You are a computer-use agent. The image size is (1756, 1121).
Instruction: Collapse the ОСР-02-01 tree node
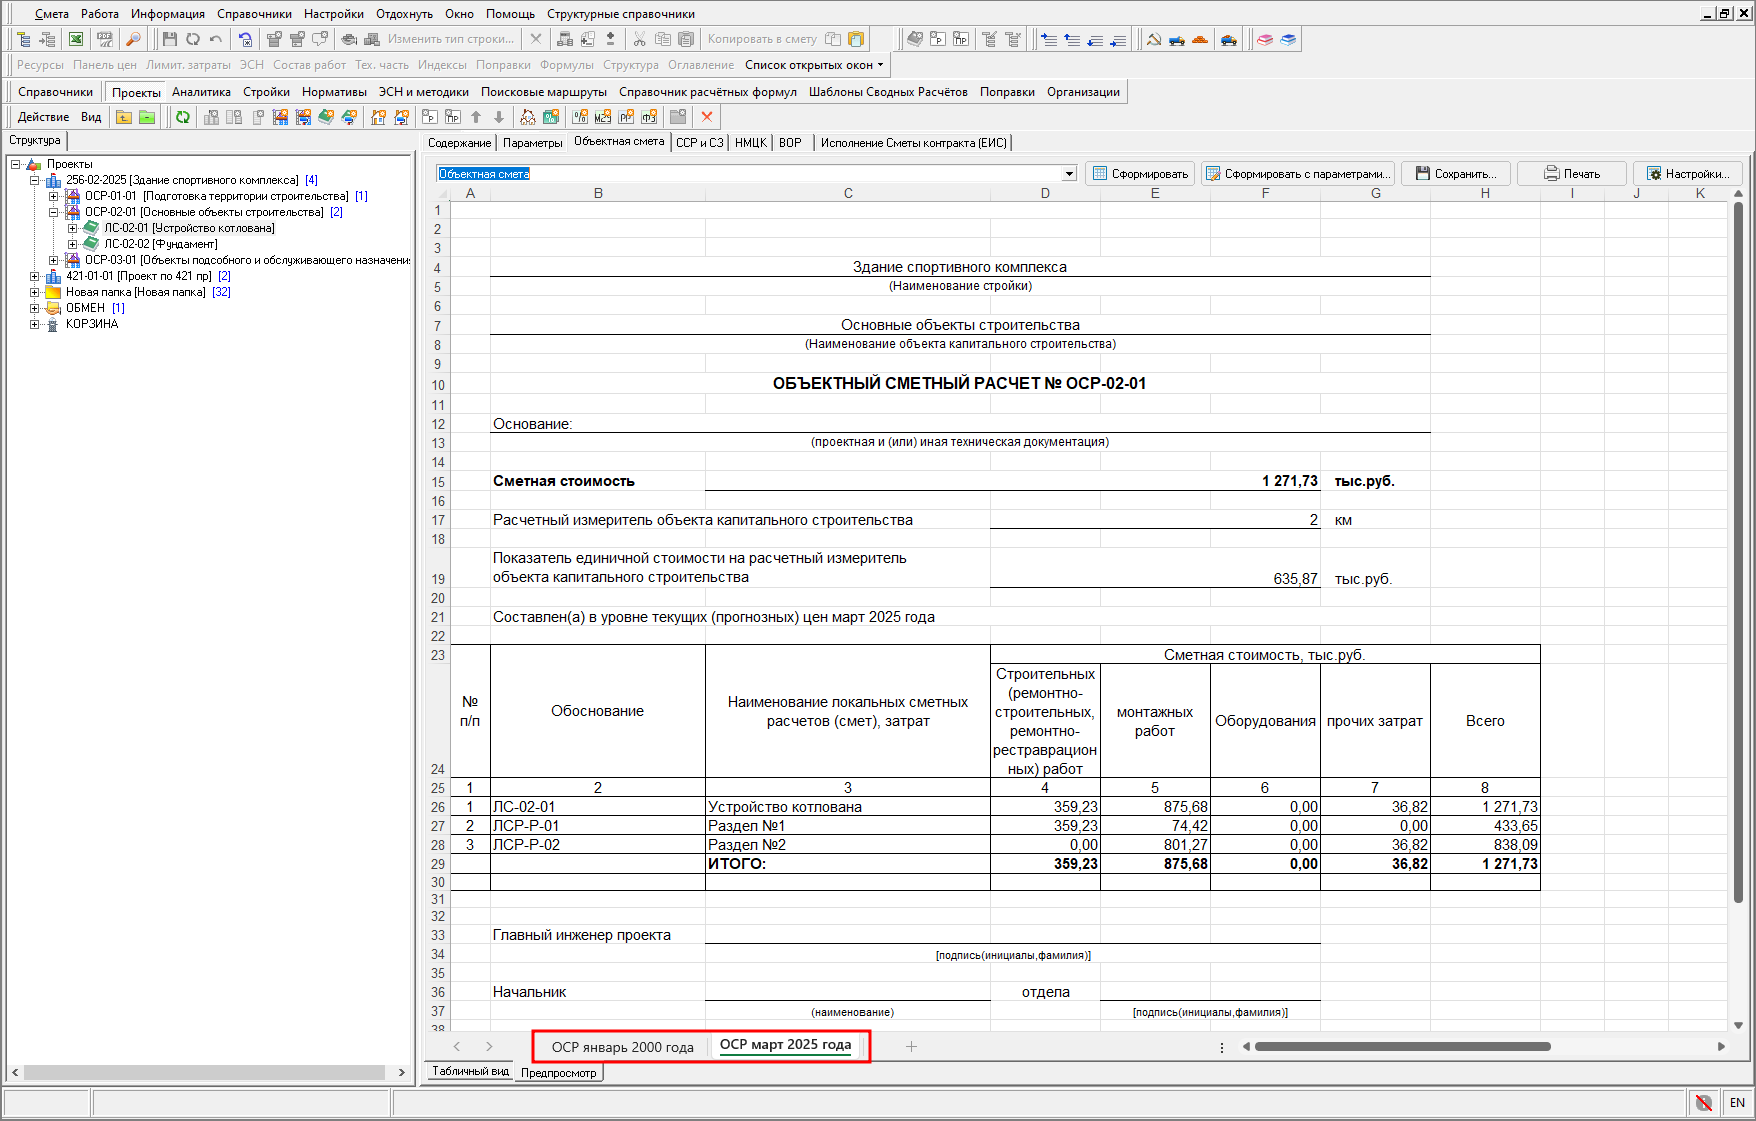click(54, 212)
